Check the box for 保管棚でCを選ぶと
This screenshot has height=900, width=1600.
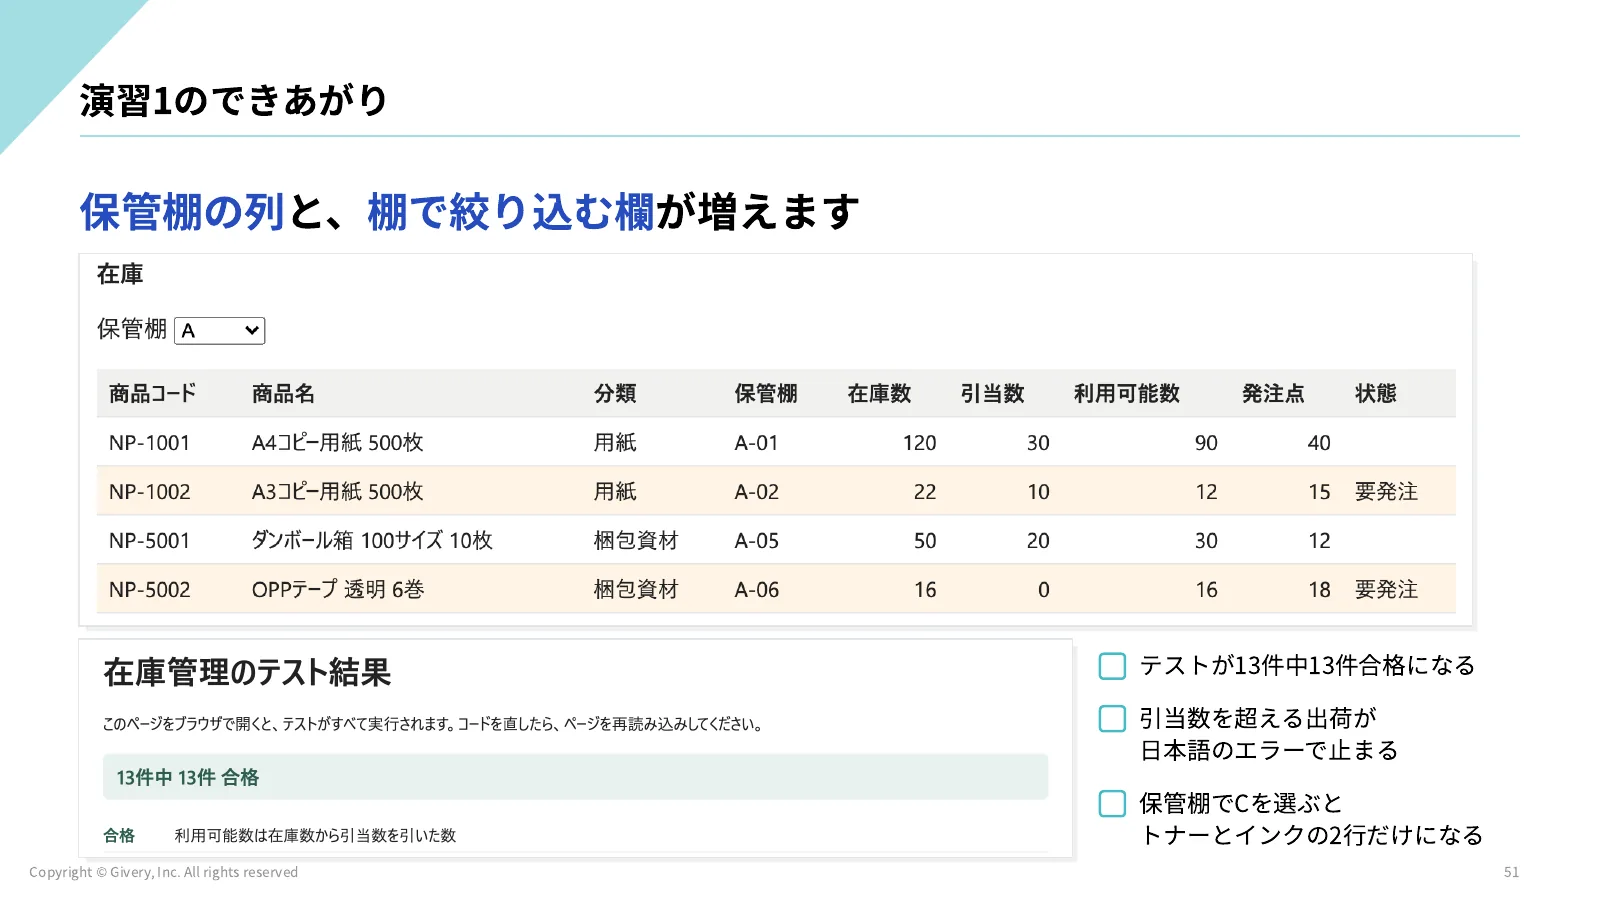[1112, 804]
